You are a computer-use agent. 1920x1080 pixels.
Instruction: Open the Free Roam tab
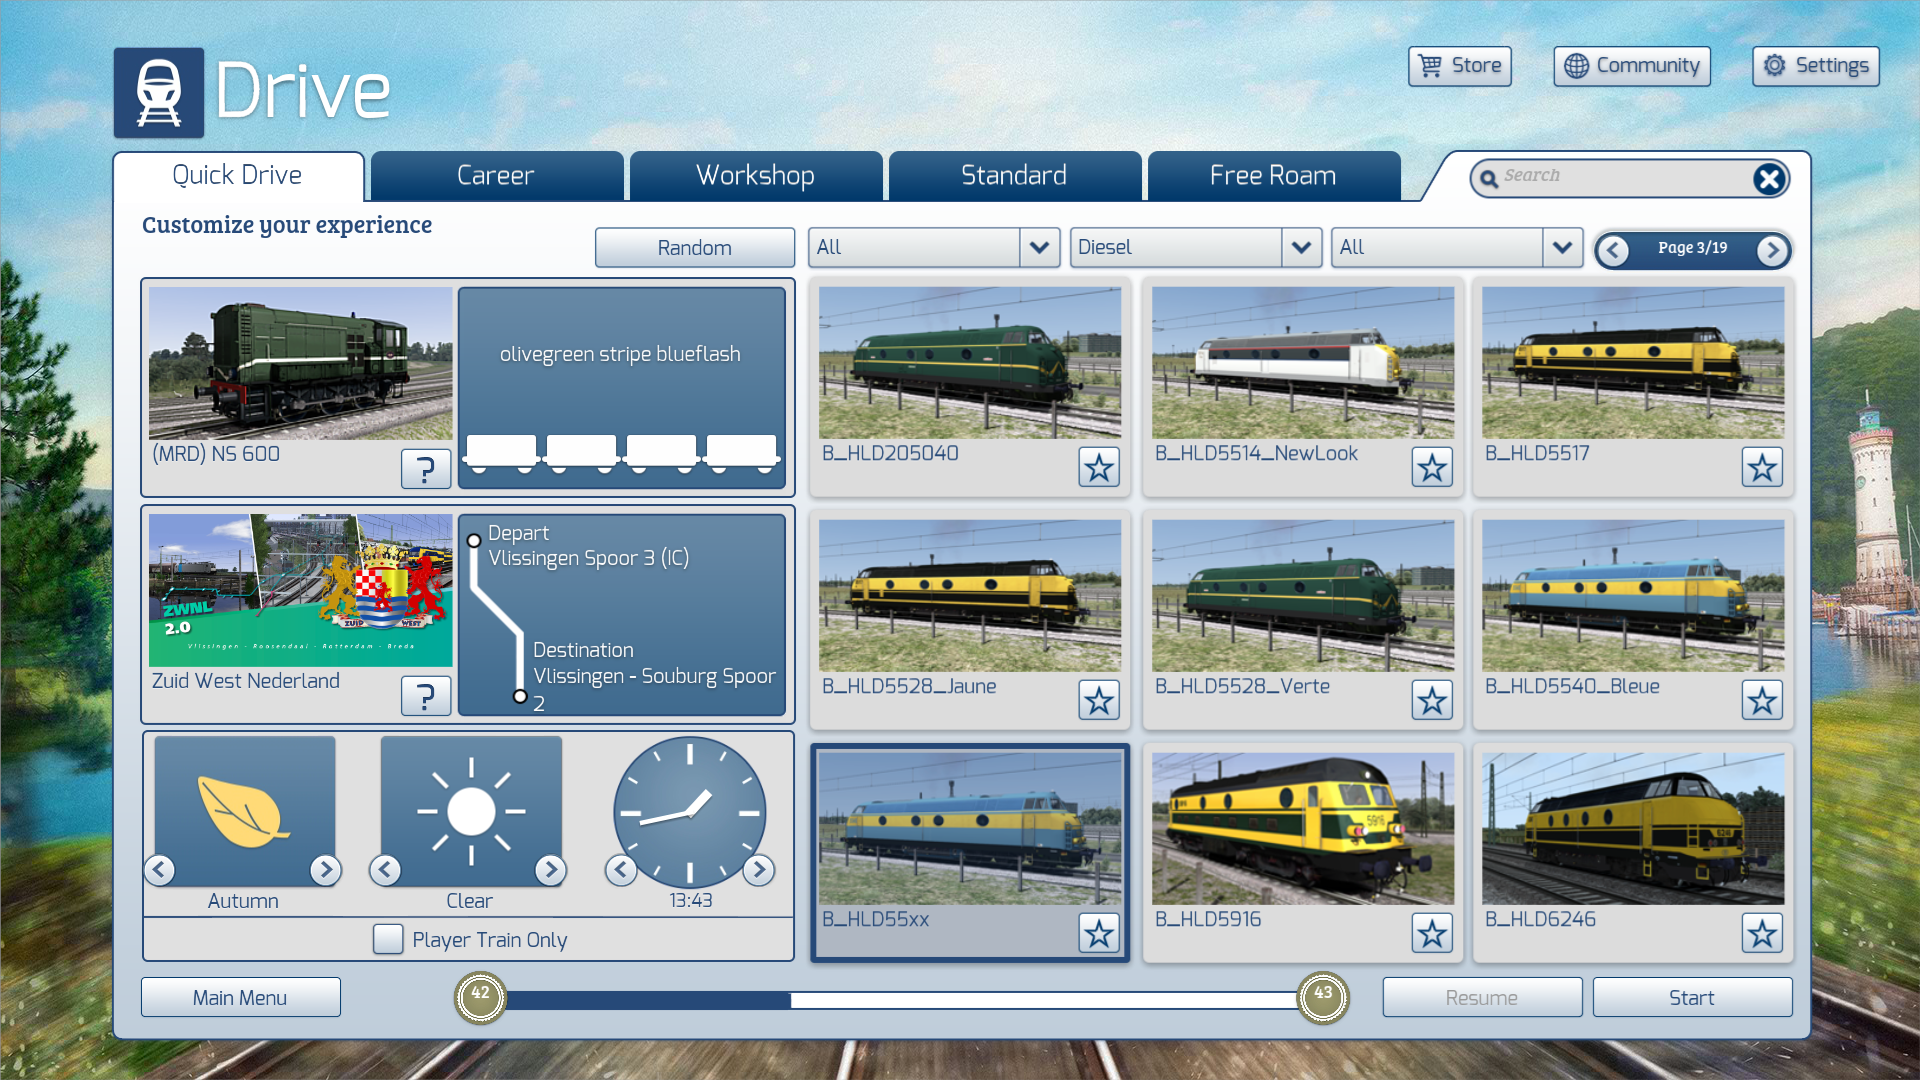[x=1272, y=176]
